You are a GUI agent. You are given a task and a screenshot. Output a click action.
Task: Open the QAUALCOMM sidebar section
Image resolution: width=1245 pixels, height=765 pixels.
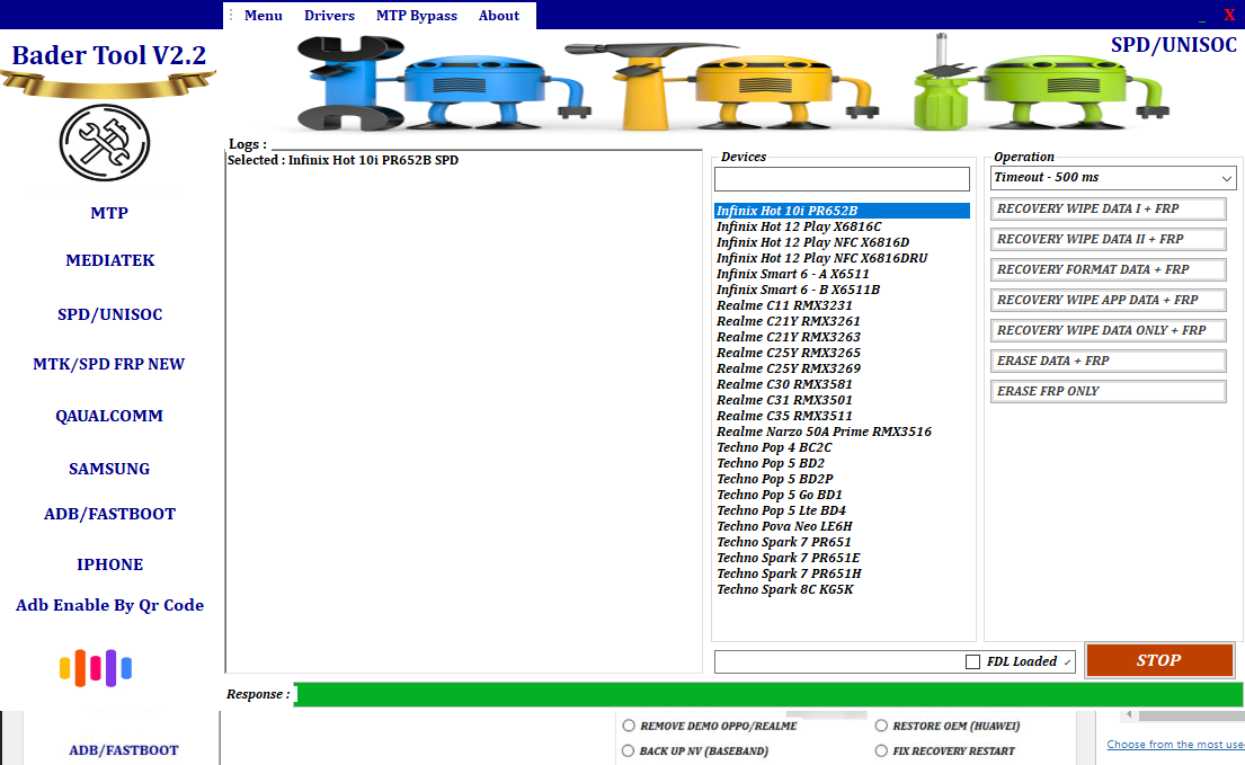click(108, 415)
